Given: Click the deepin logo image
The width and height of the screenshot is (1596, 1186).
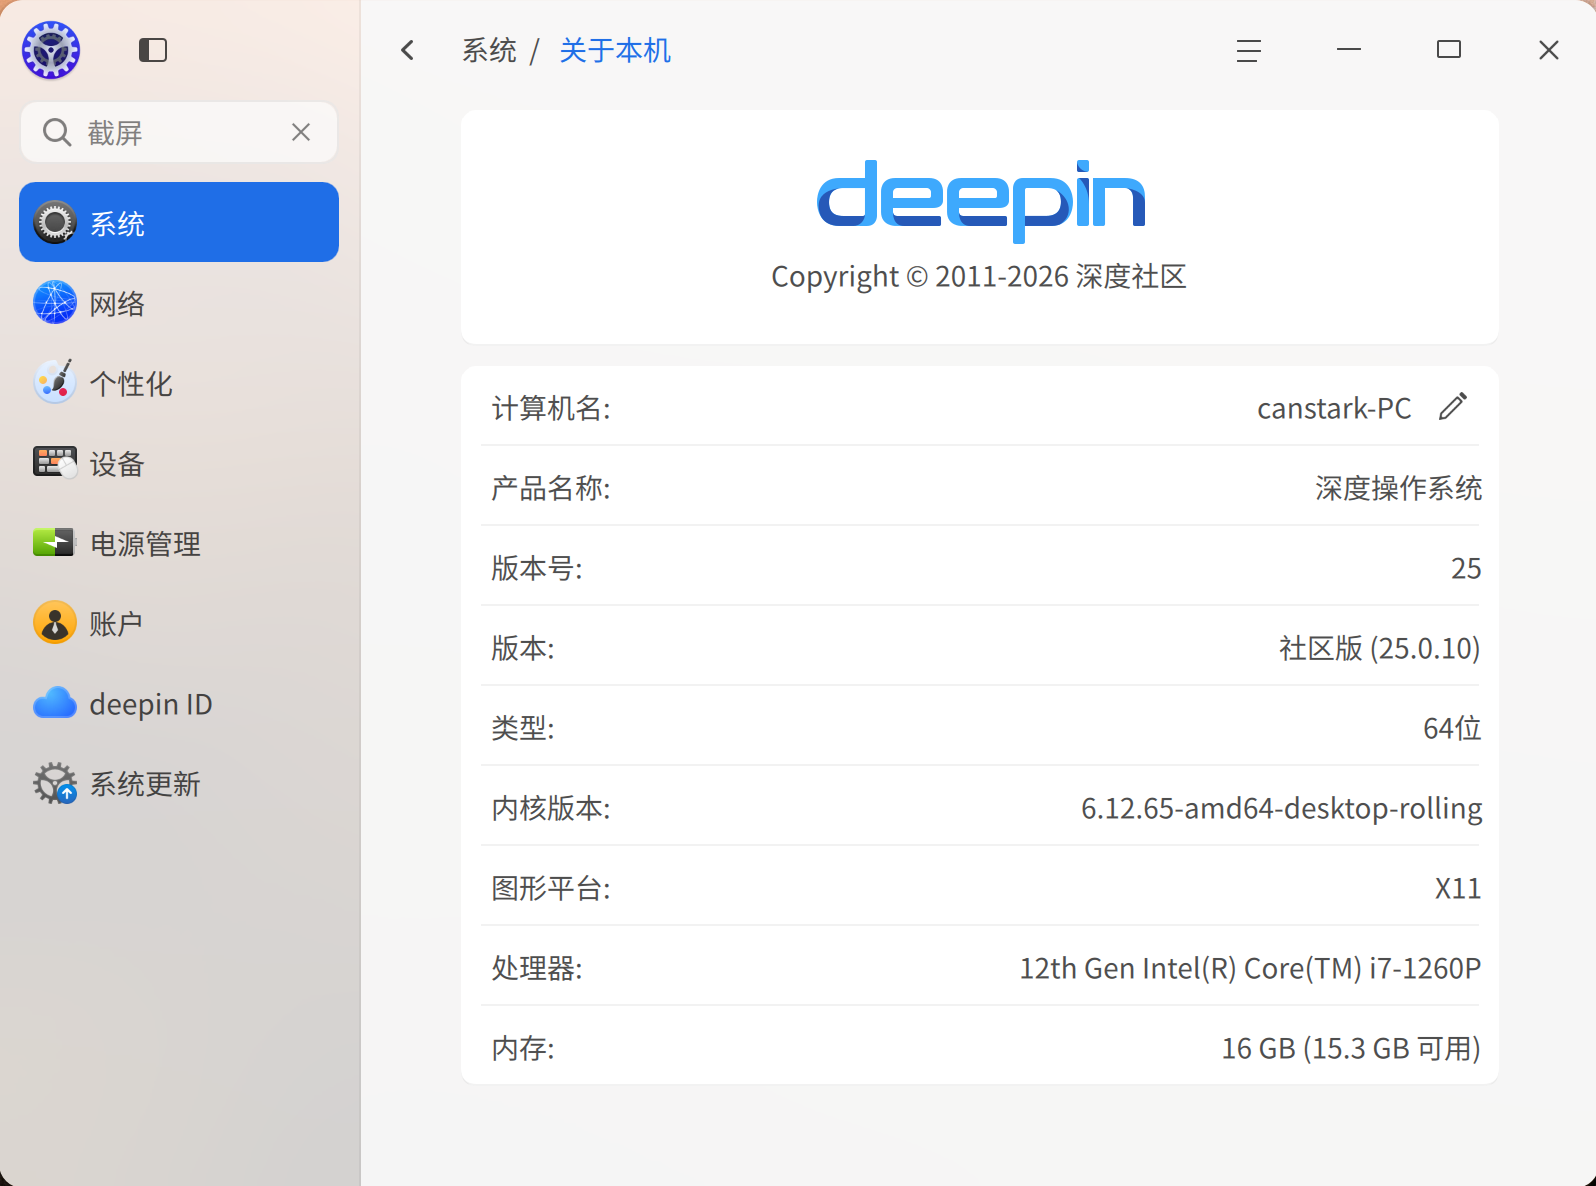Looking at the screenshot, I should tap(981, 200).
